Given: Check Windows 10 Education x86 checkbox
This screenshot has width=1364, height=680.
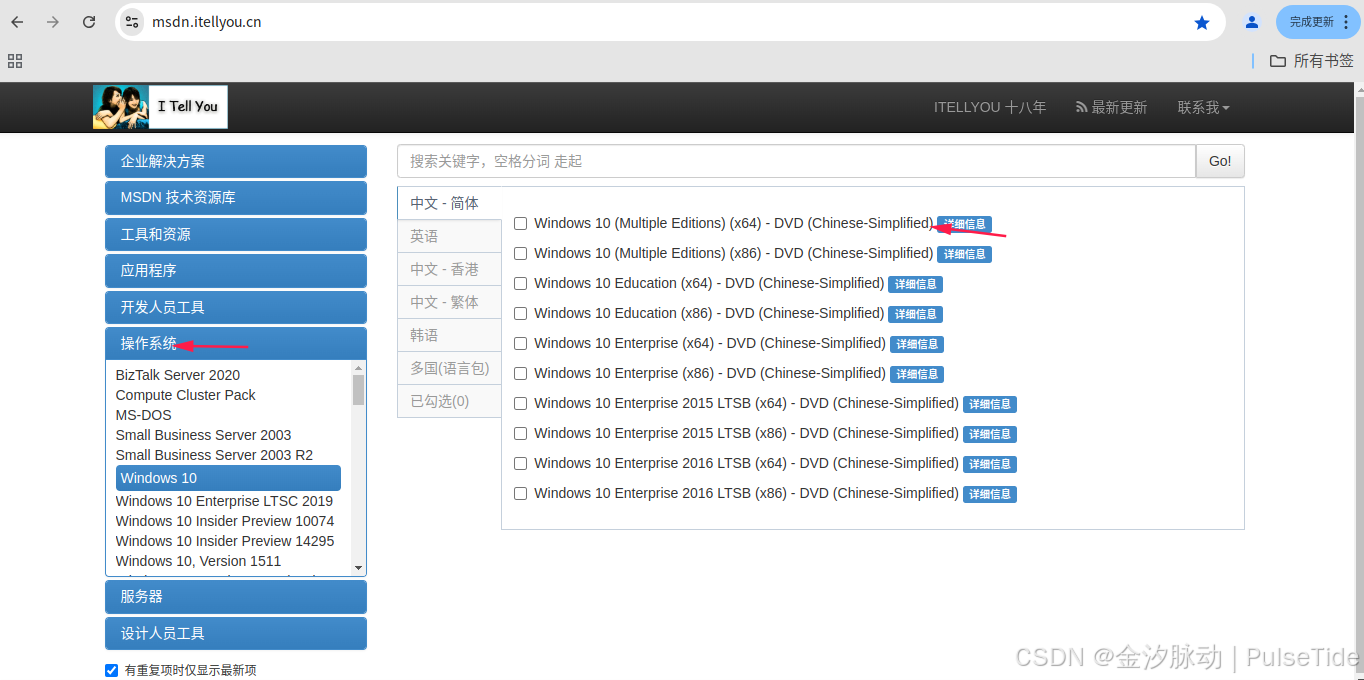Looking at the screenshot, I should pos(520,314).
